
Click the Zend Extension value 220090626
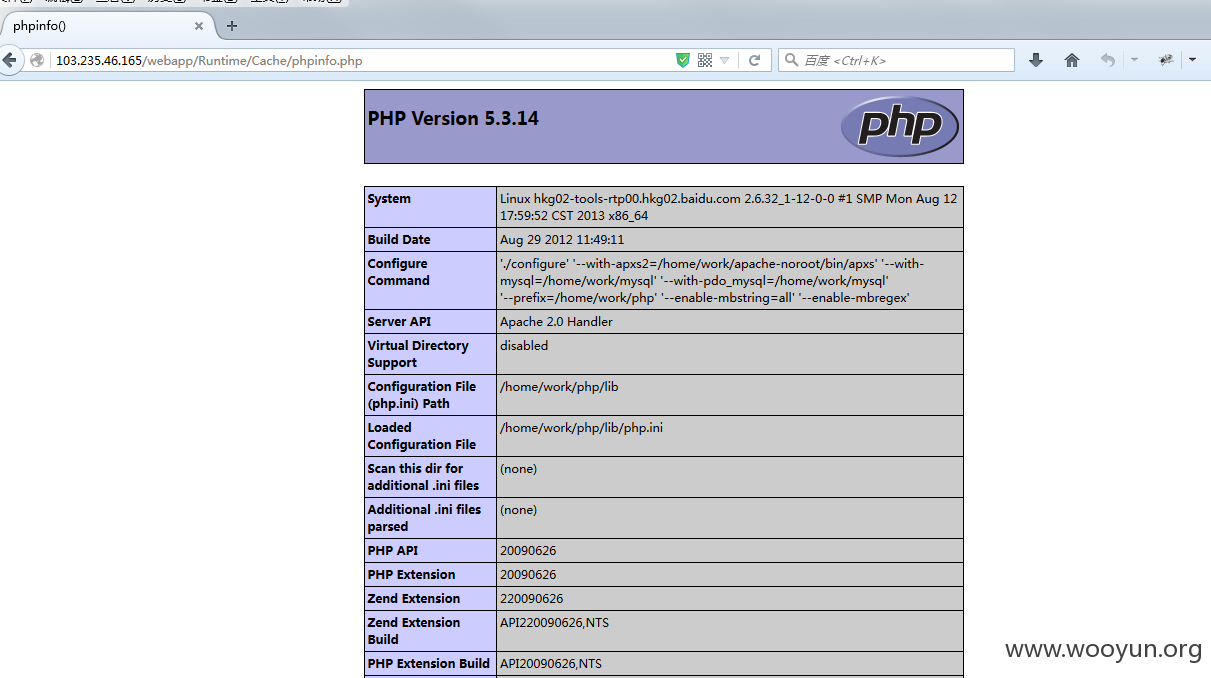click(x=531, y=598)
